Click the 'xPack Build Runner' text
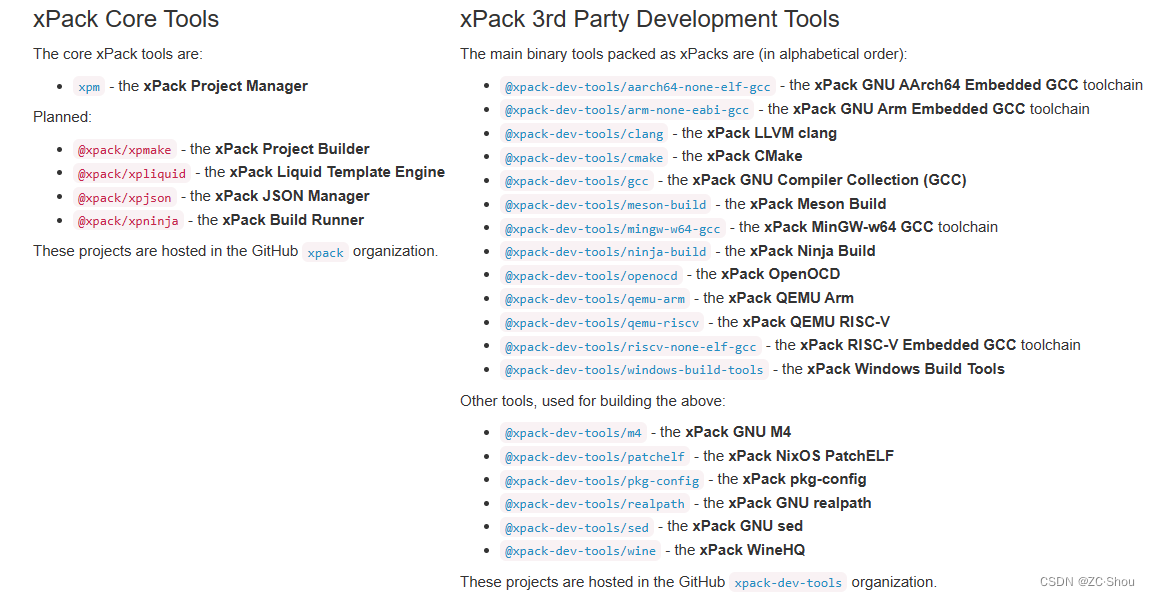1150x596 pixels. coord(293,220)
